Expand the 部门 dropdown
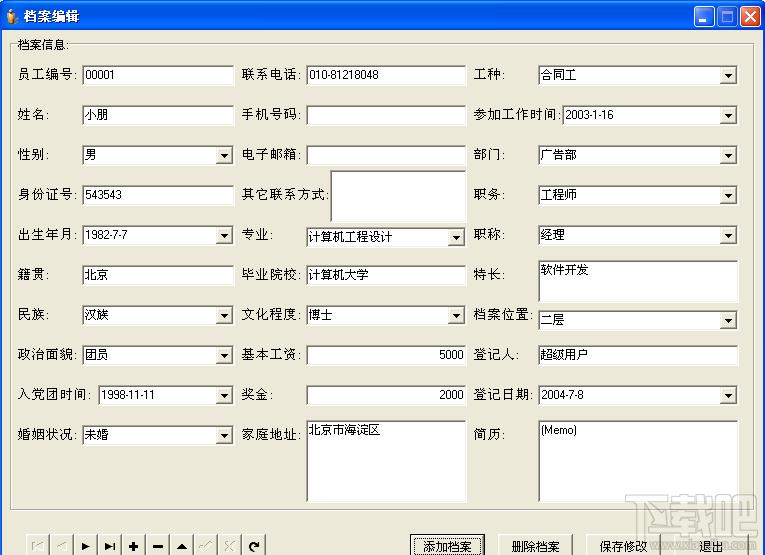765x555 pixels. click(728, 156)
